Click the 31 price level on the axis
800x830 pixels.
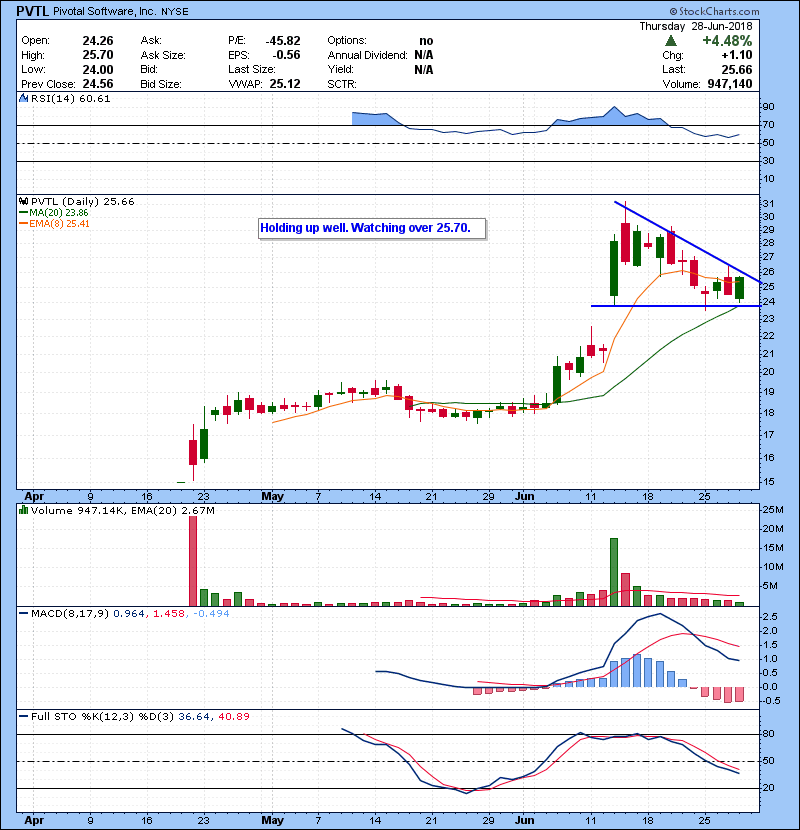click(x=768, y=204)
